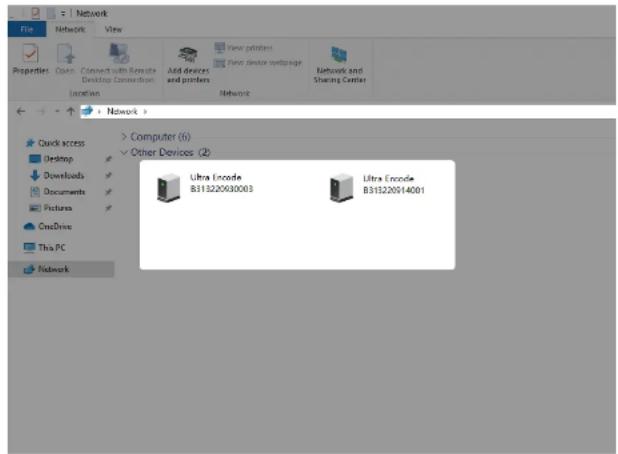
Task: Expand the Computer (6) group
Action: pyautogui.click(x=124, y=137)
